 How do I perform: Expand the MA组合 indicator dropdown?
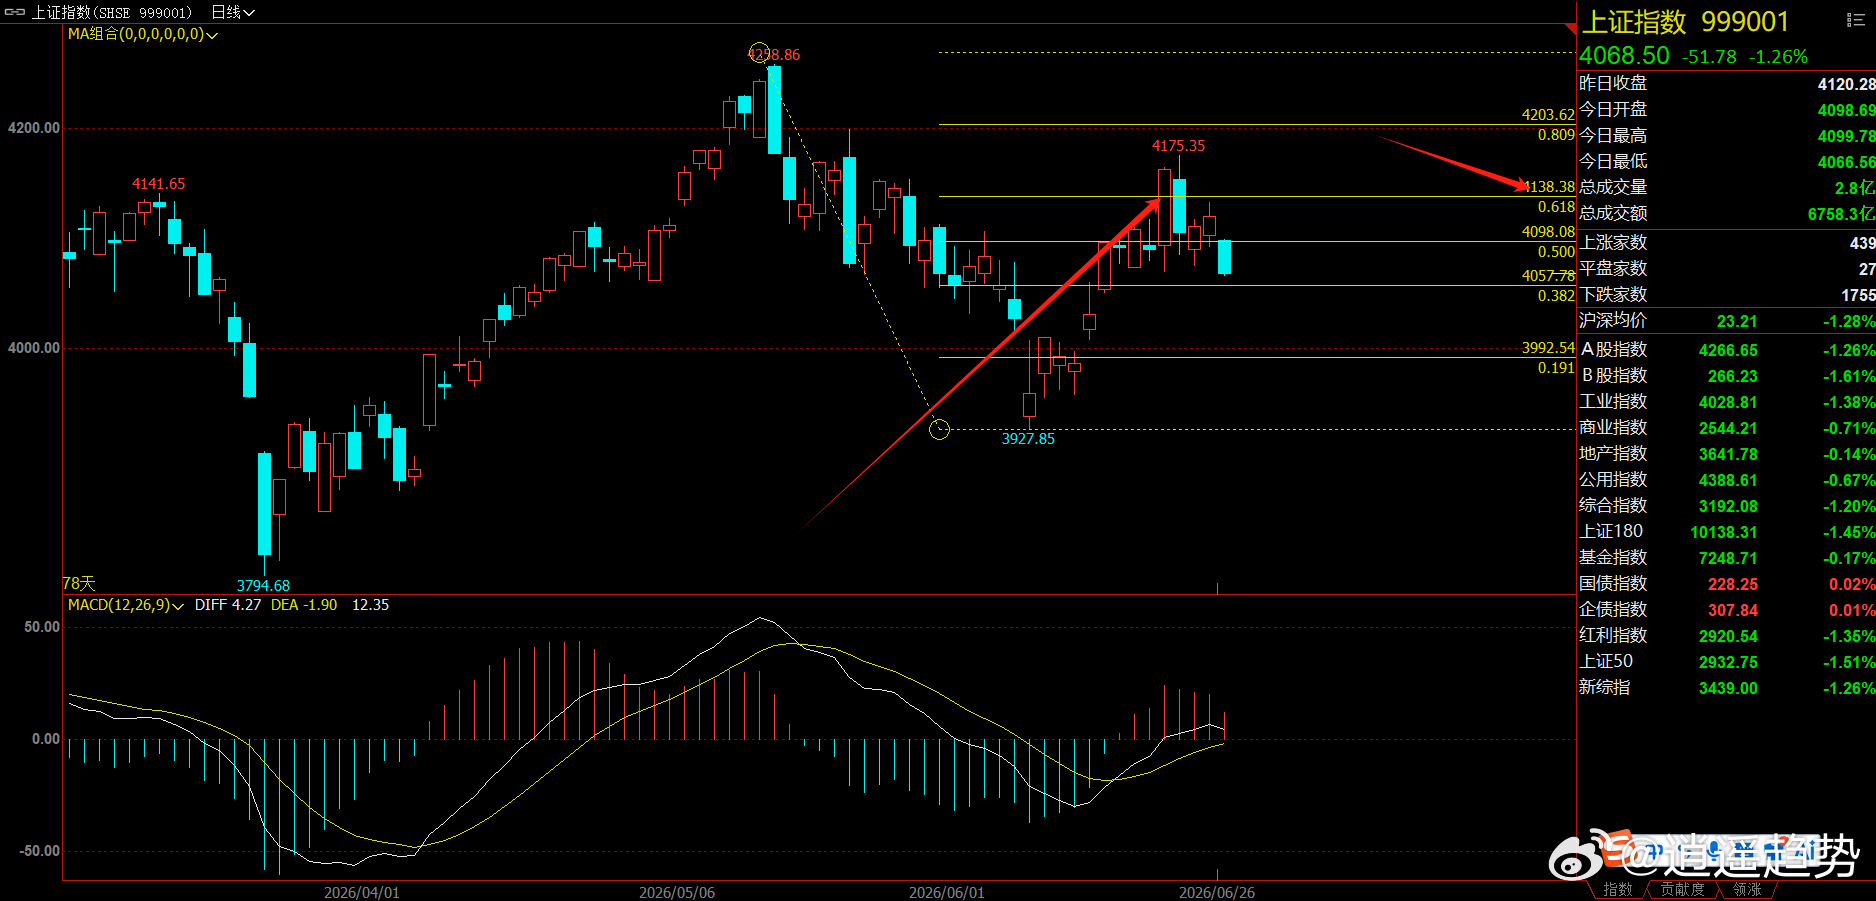(x=143, y=34)
